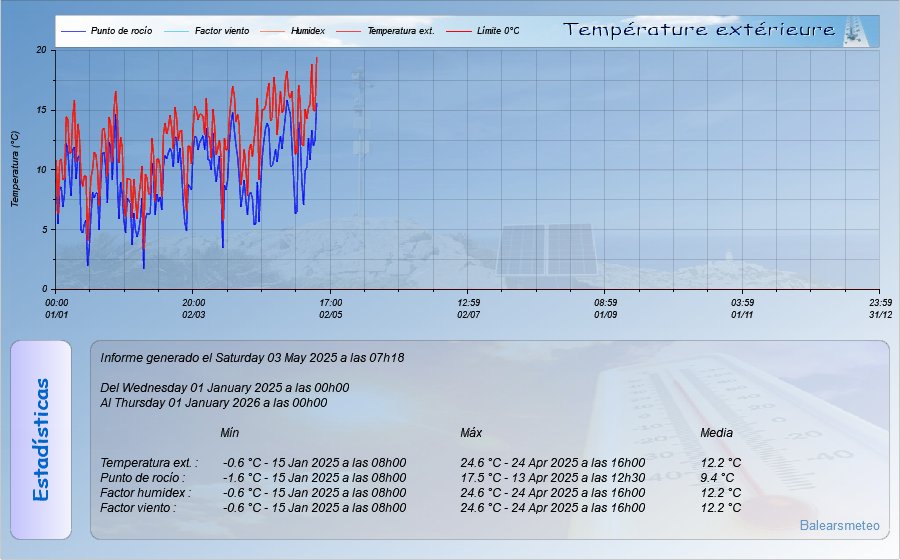The width and height of the screenshot is (900, 560).
Task: Click the Temperatura ext. row label in statistics
Action: [x=149, y=462]
